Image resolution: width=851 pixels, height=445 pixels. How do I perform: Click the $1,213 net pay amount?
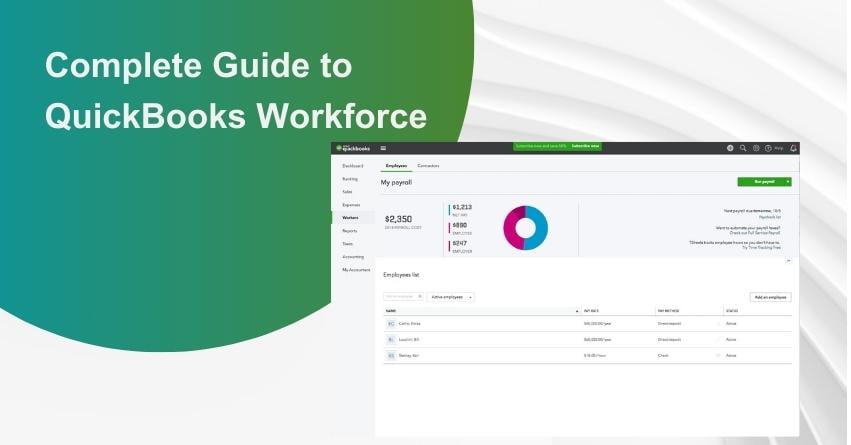(x=462, y=207)
